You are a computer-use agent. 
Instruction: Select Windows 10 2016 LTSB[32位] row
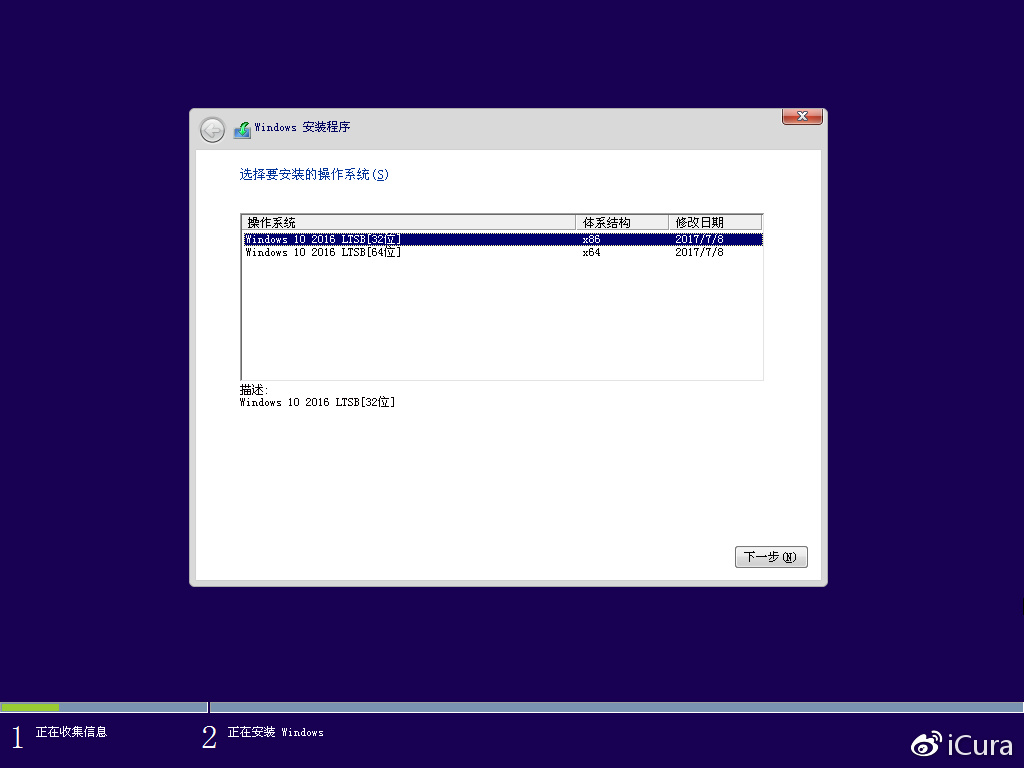click(x=503, y=239)
